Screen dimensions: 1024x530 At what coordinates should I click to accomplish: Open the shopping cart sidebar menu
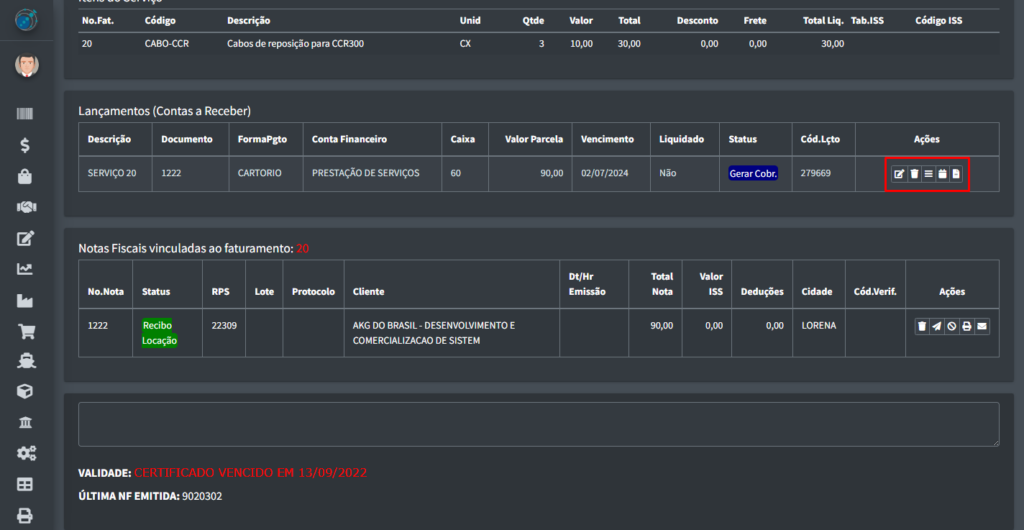click(25, 331)
